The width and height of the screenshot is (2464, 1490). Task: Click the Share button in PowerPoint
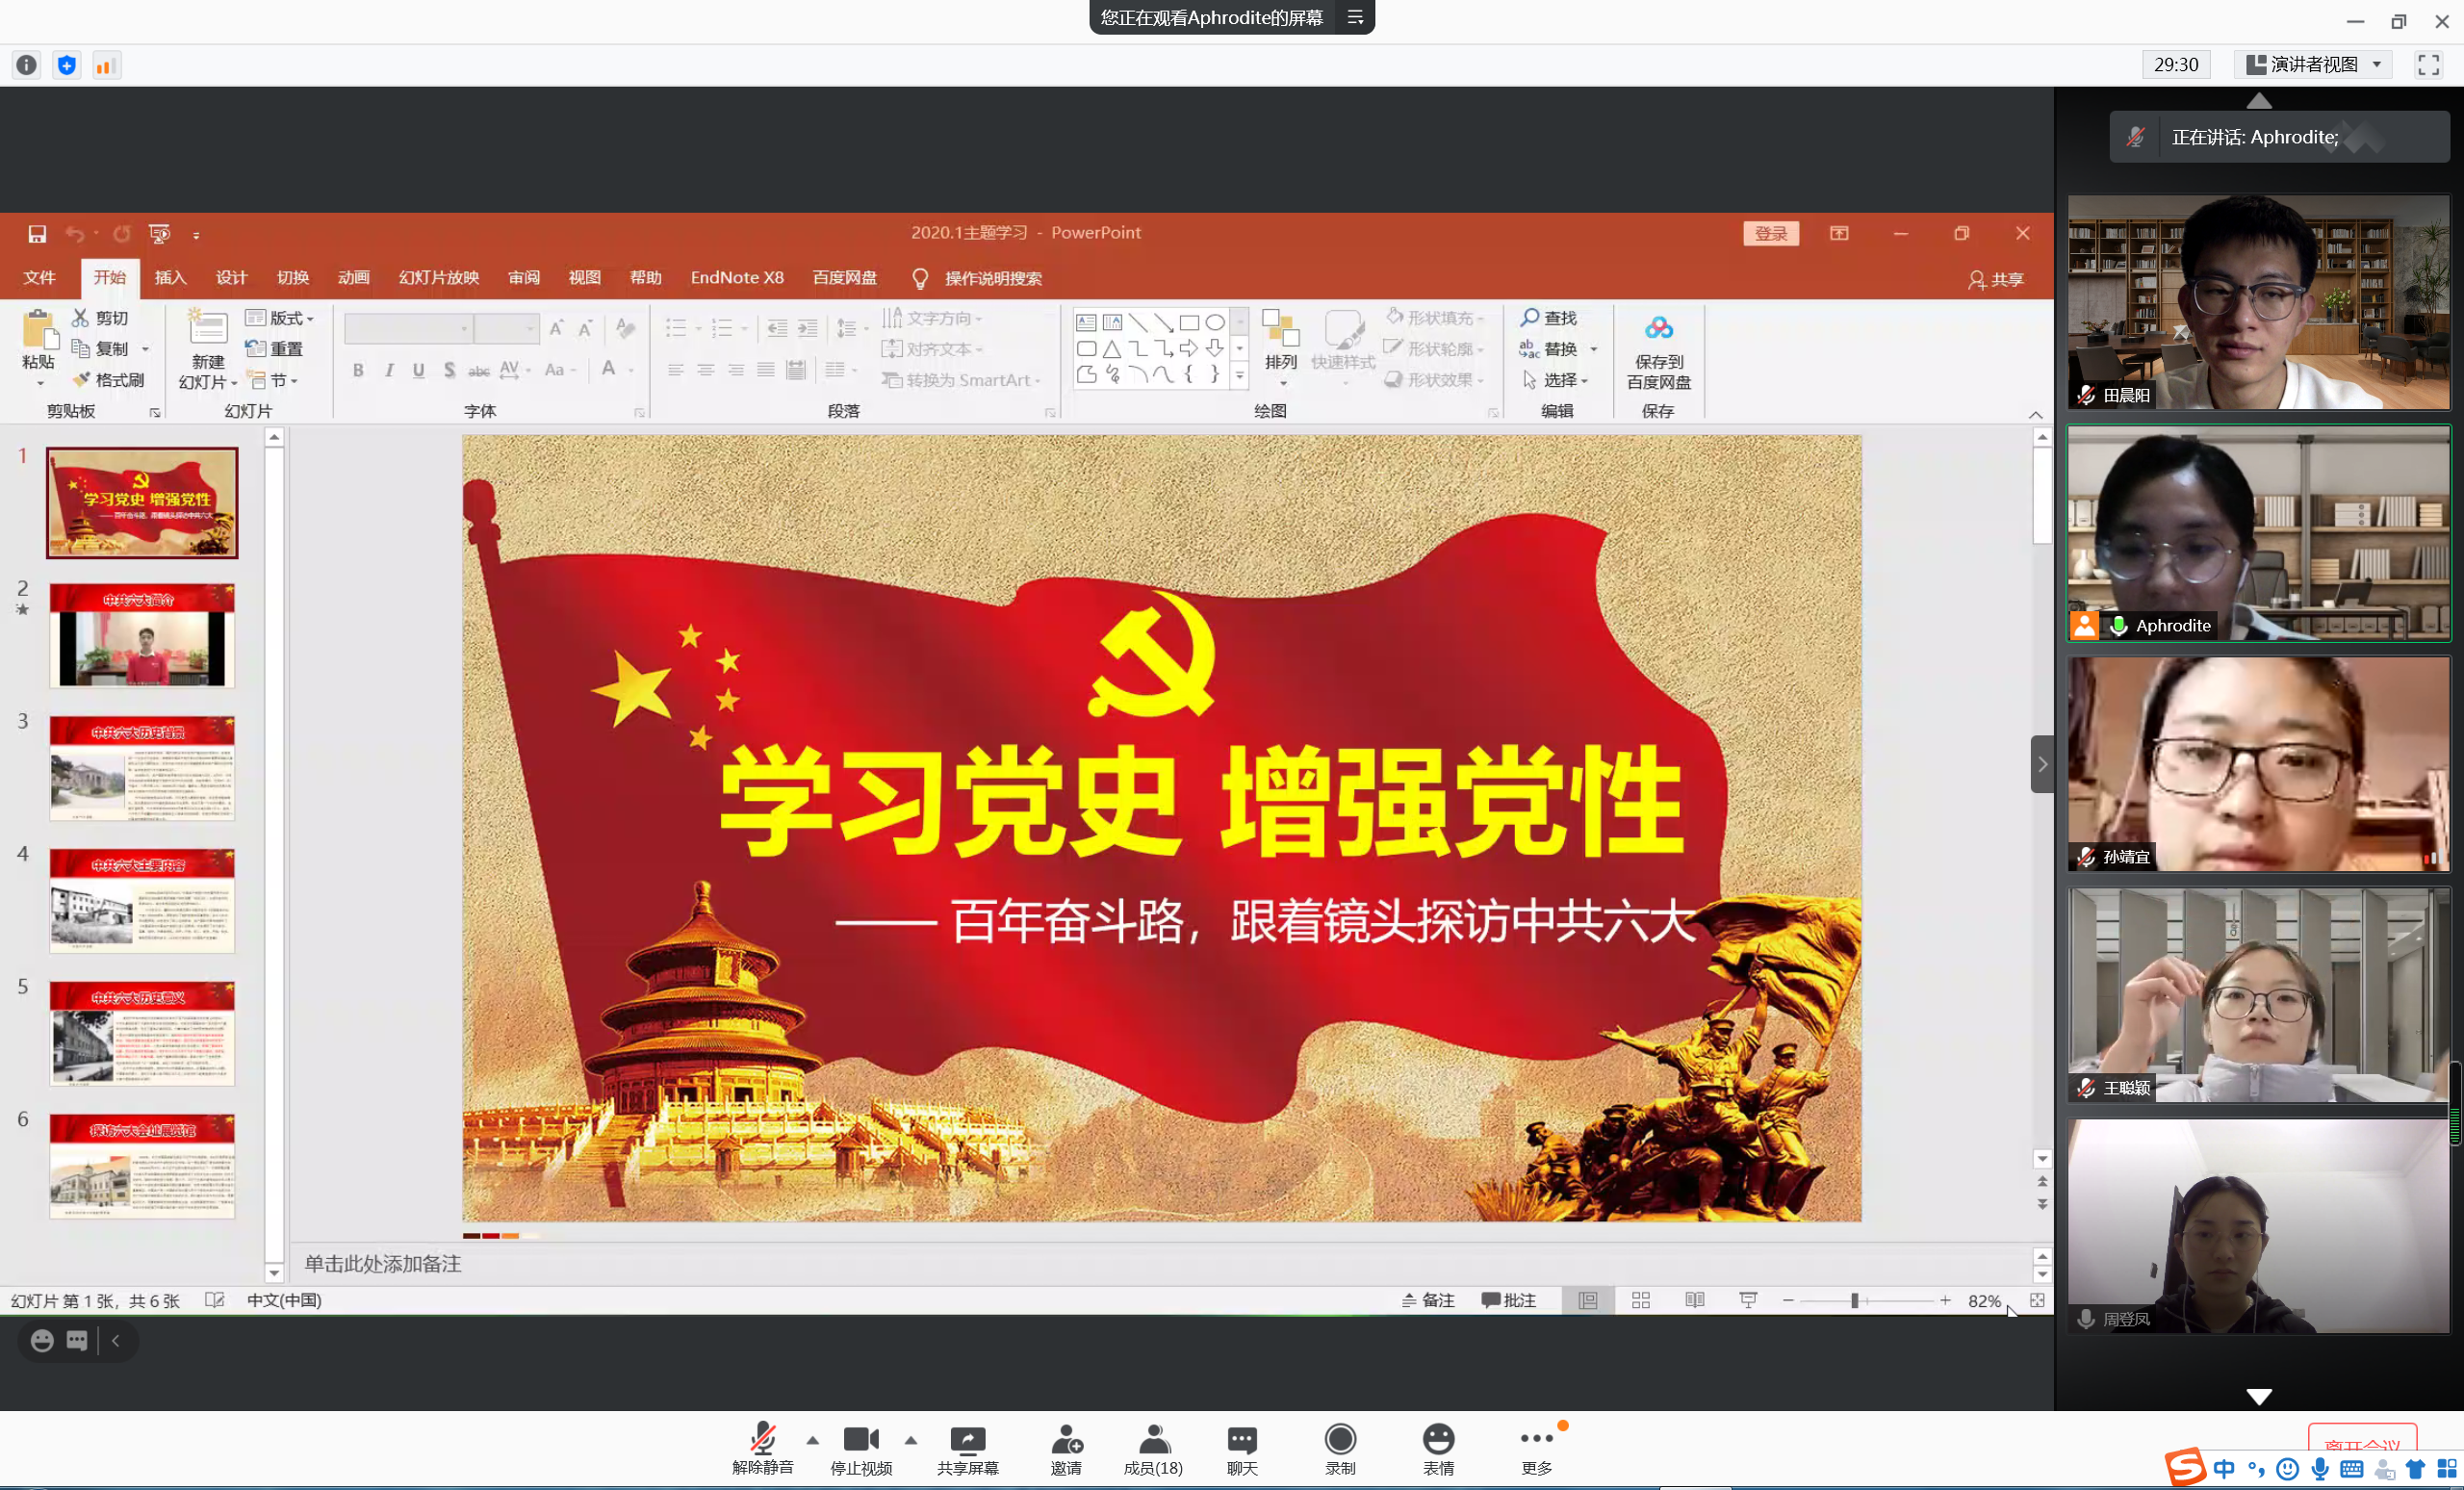tap(1996, 279)
